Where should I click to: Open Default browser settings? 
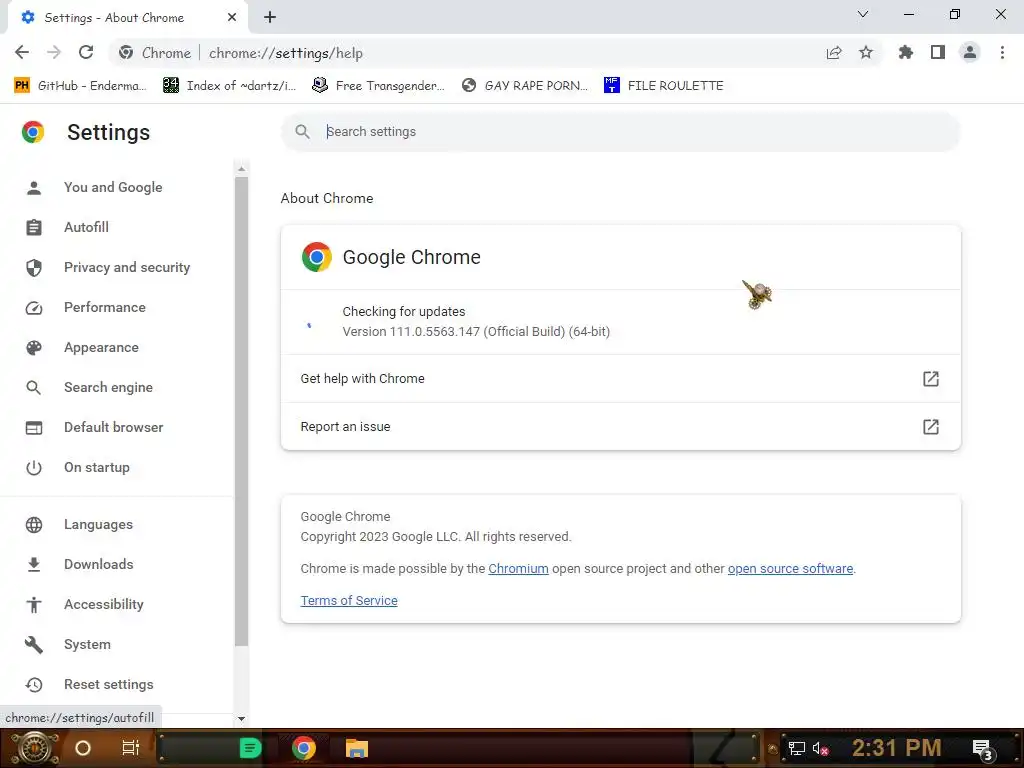114,427
